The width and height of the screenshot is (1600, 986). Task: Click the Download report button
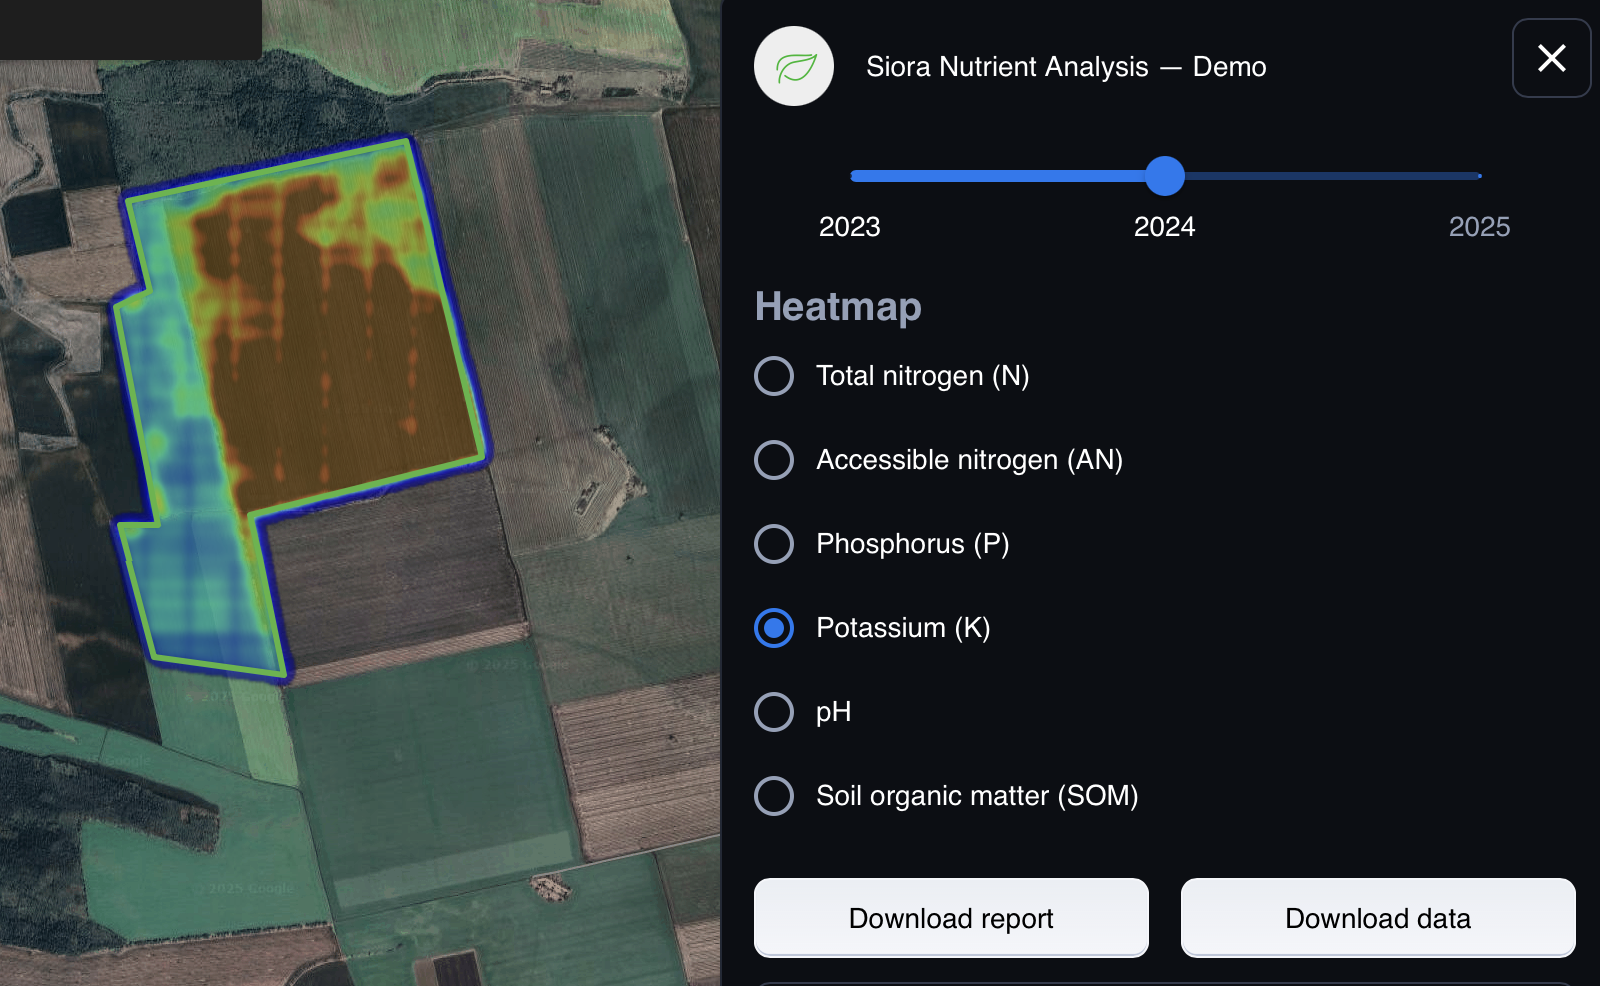951,918
